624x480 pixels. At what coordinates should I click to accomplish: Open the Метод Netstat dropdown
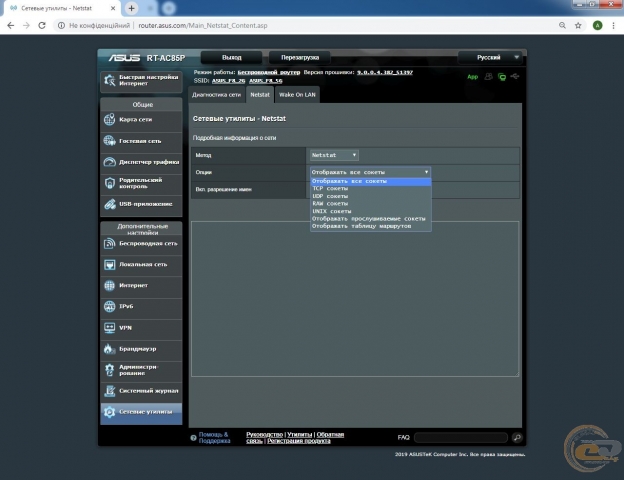[x=334, y=155]
